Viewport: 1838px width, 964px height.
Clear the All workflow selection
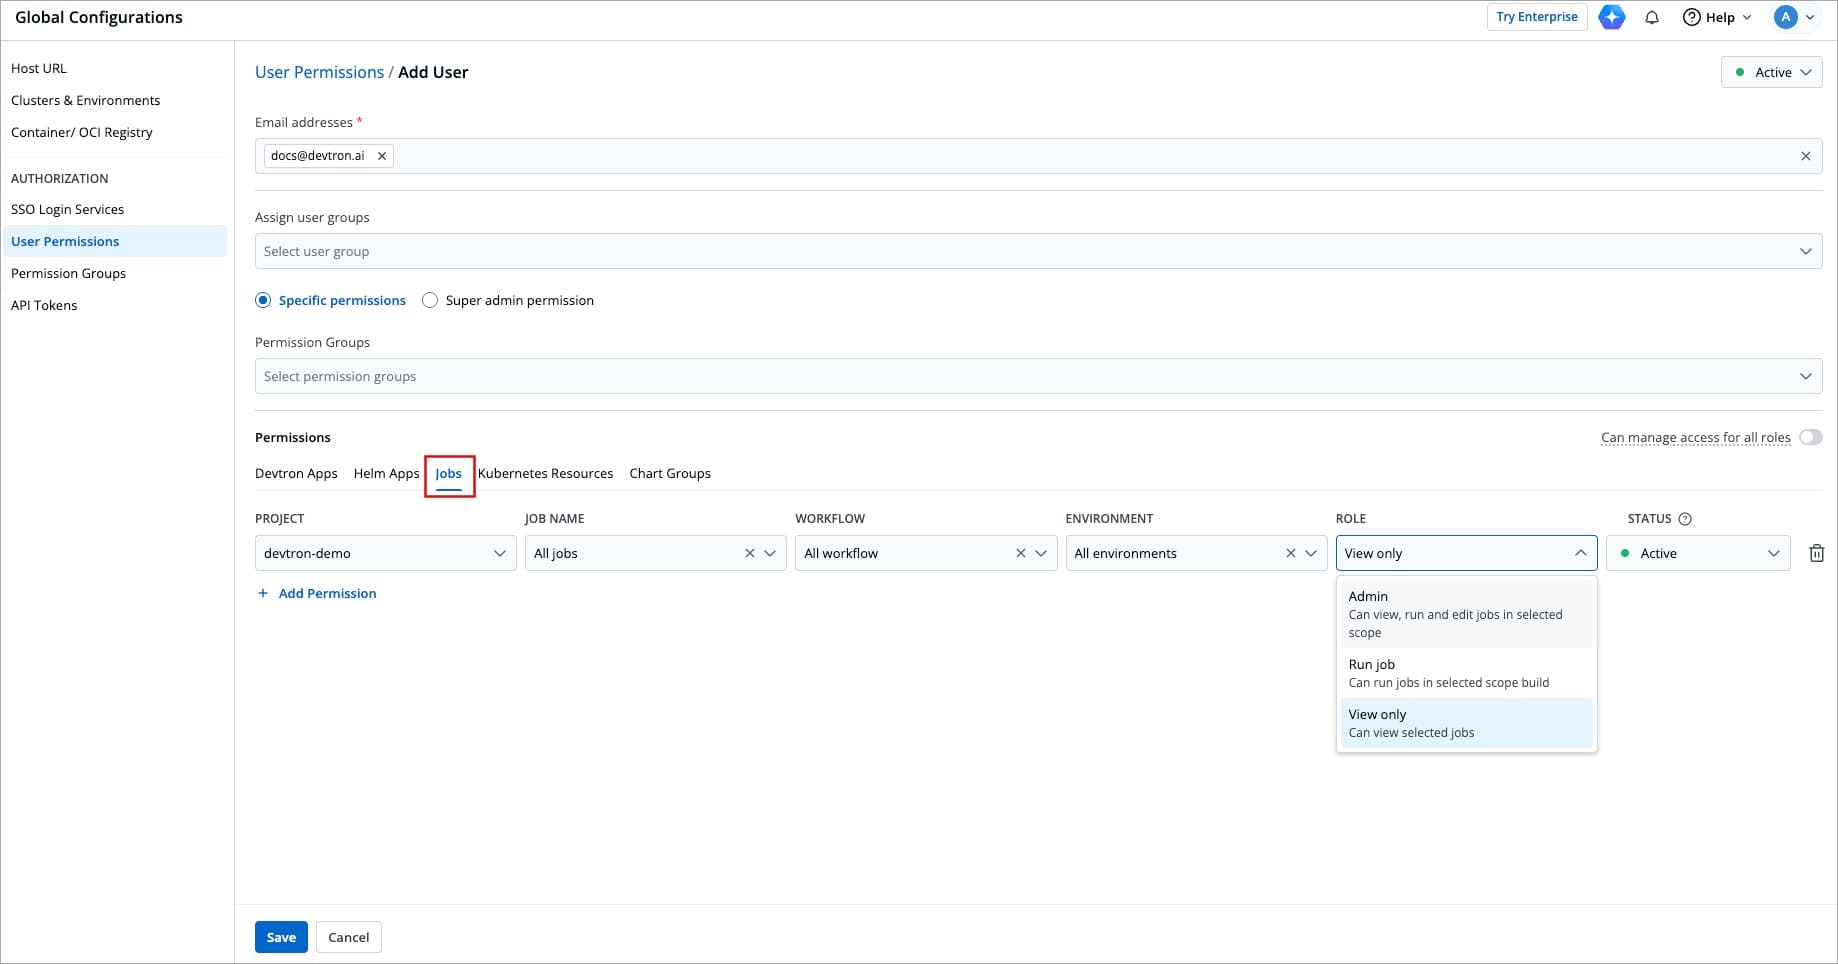[1020, 553]
